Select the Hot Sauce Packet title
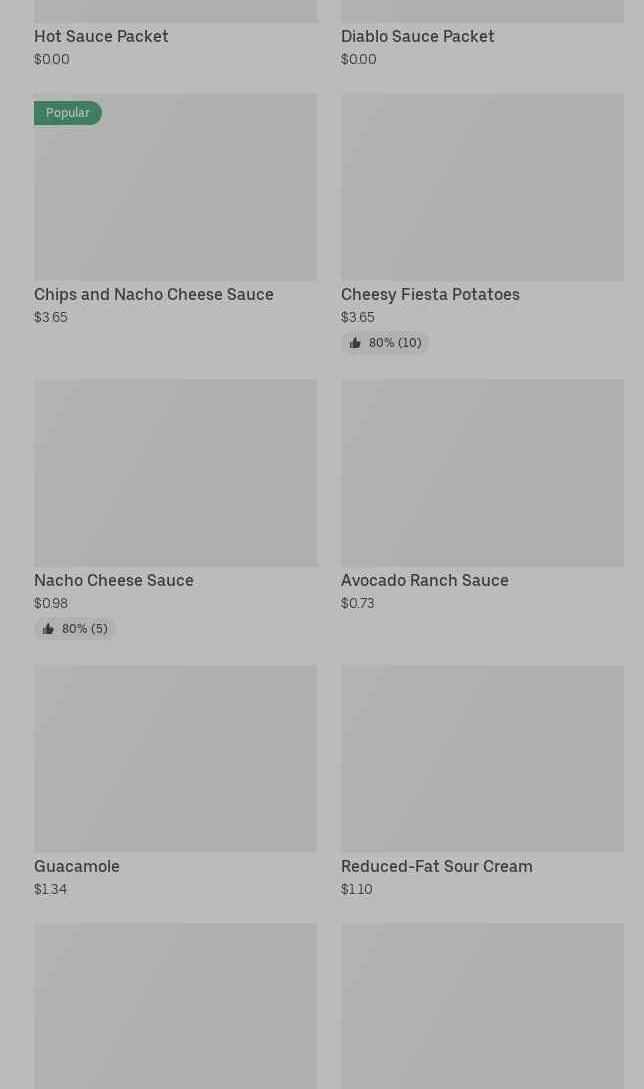The image size is (644, 1089). pyautogui.click(x=101, y=36)
